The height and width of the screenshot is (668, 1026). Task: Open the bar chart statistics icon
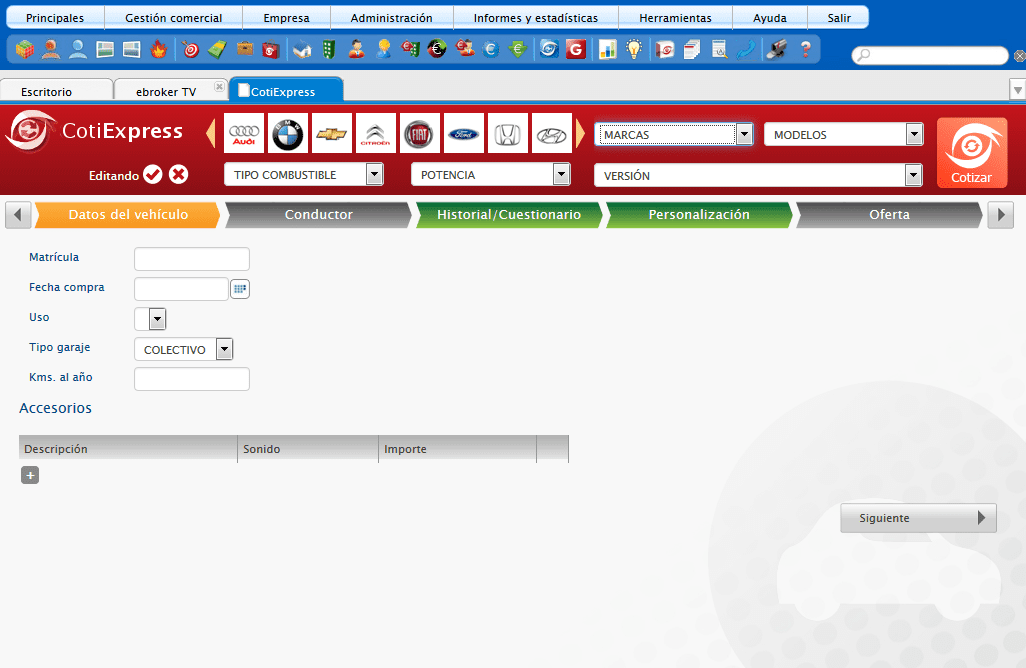(607, 49)
